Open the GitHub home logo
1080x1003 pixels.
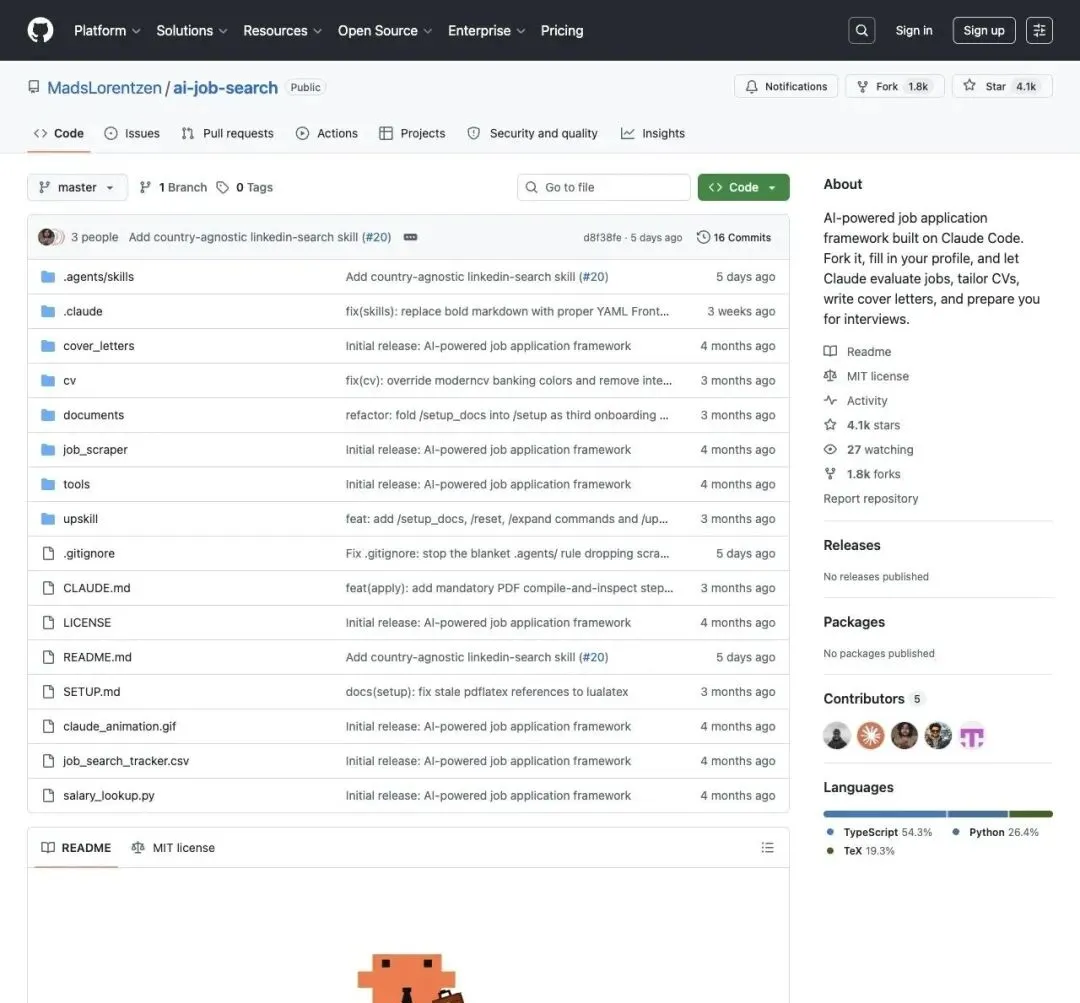coord(40,30)
